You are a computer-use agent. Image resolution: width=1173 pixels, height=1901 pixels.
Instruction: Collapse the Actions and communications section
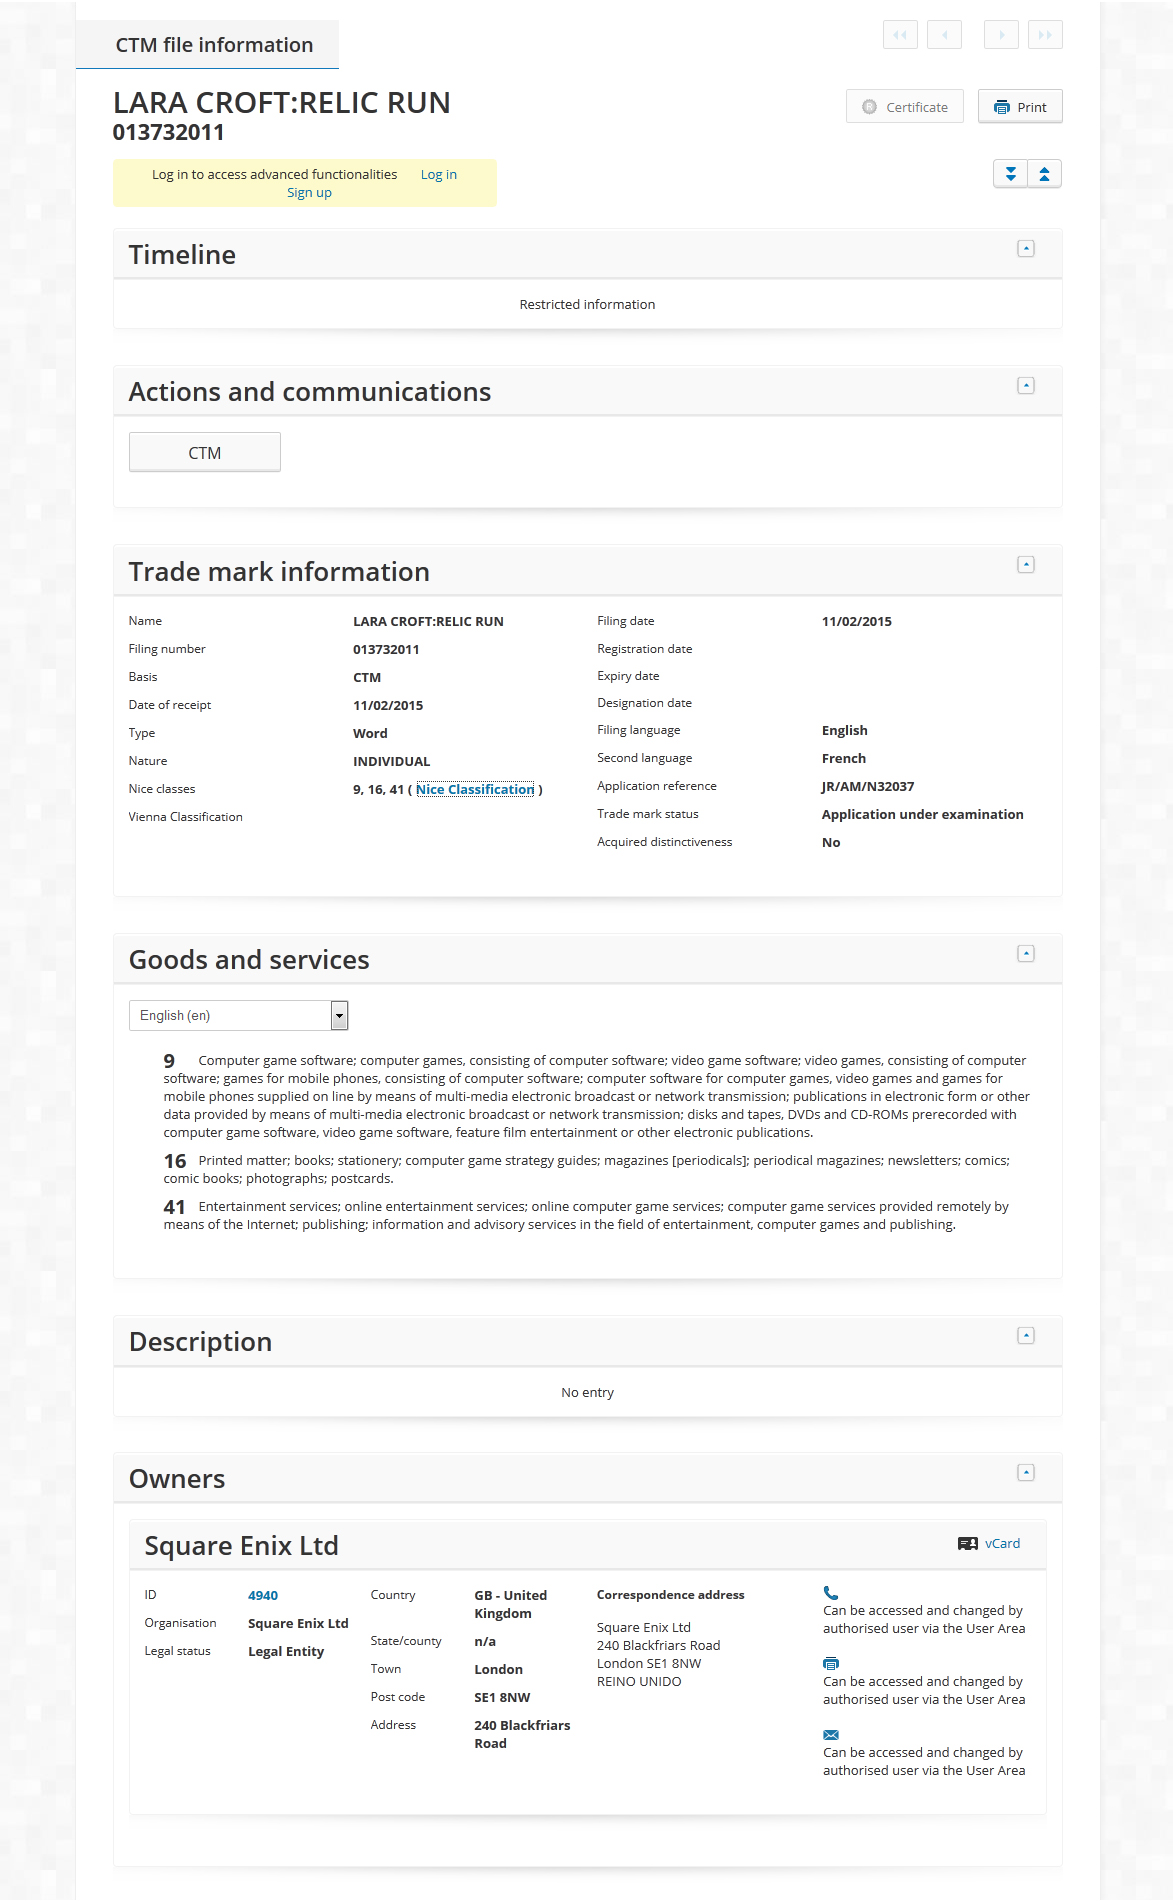click(x=1025, y=386)
